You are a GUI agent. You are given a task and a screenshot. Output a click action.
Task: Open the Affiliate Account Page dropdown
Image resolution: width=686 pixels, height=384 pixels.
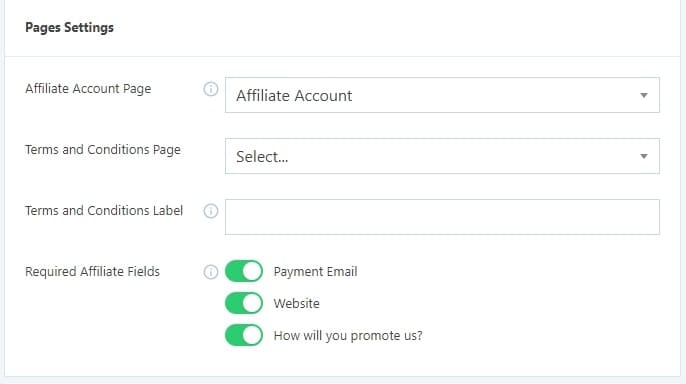tap(442, 95)
